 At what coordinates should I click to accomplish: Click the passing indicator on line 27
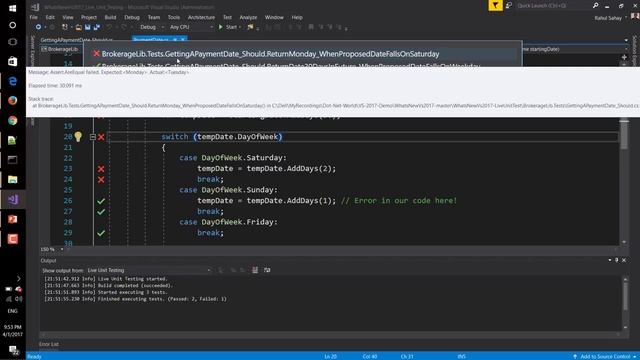coord(101,211)
